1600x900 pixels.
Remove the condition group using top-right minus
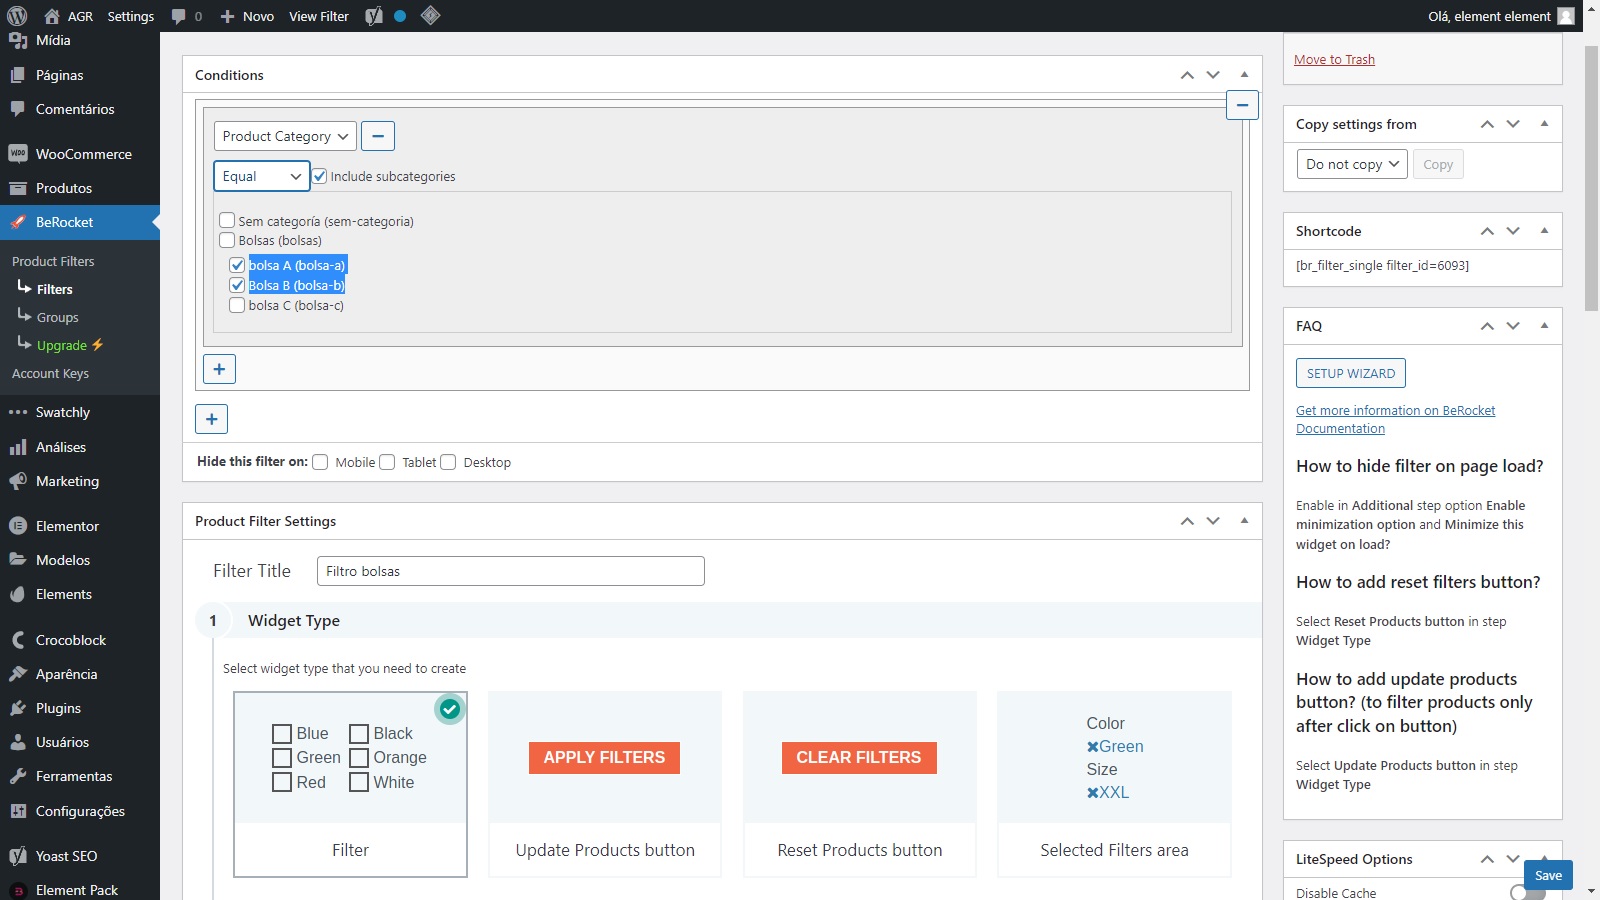(x=1242, y=105)
